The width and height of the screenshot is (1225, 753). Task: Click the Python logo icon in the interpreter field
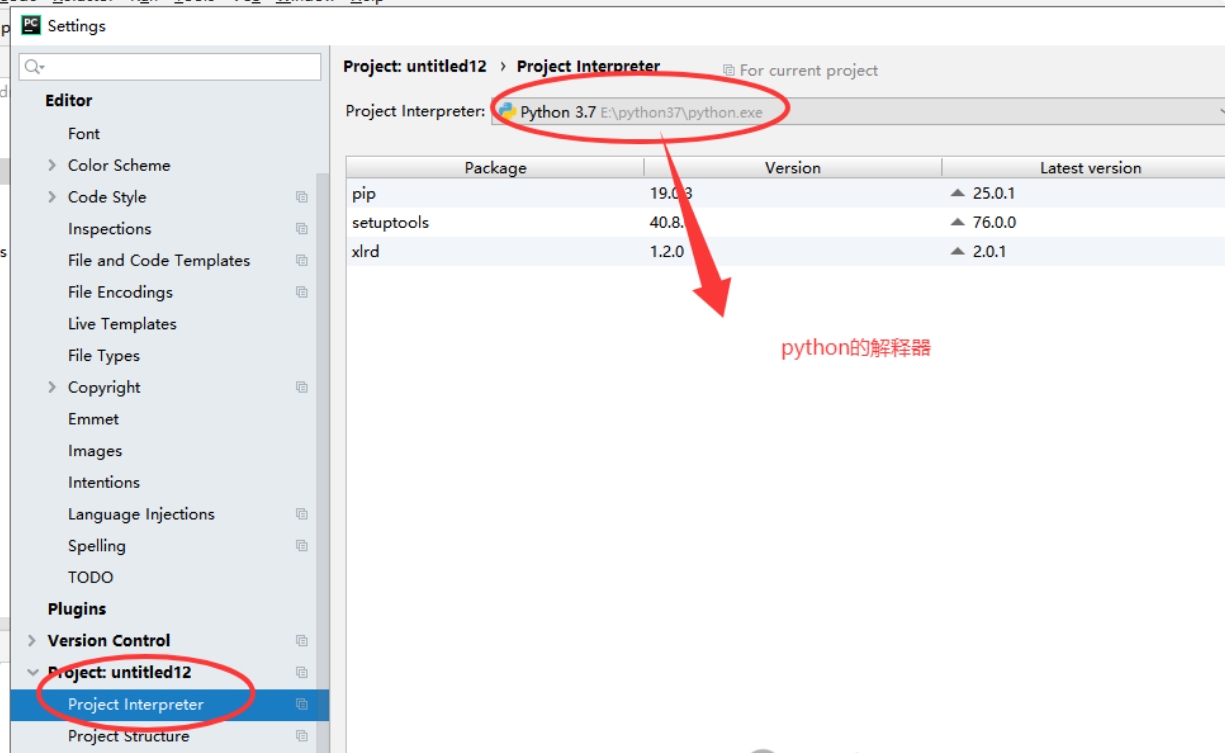click(507, 111)
